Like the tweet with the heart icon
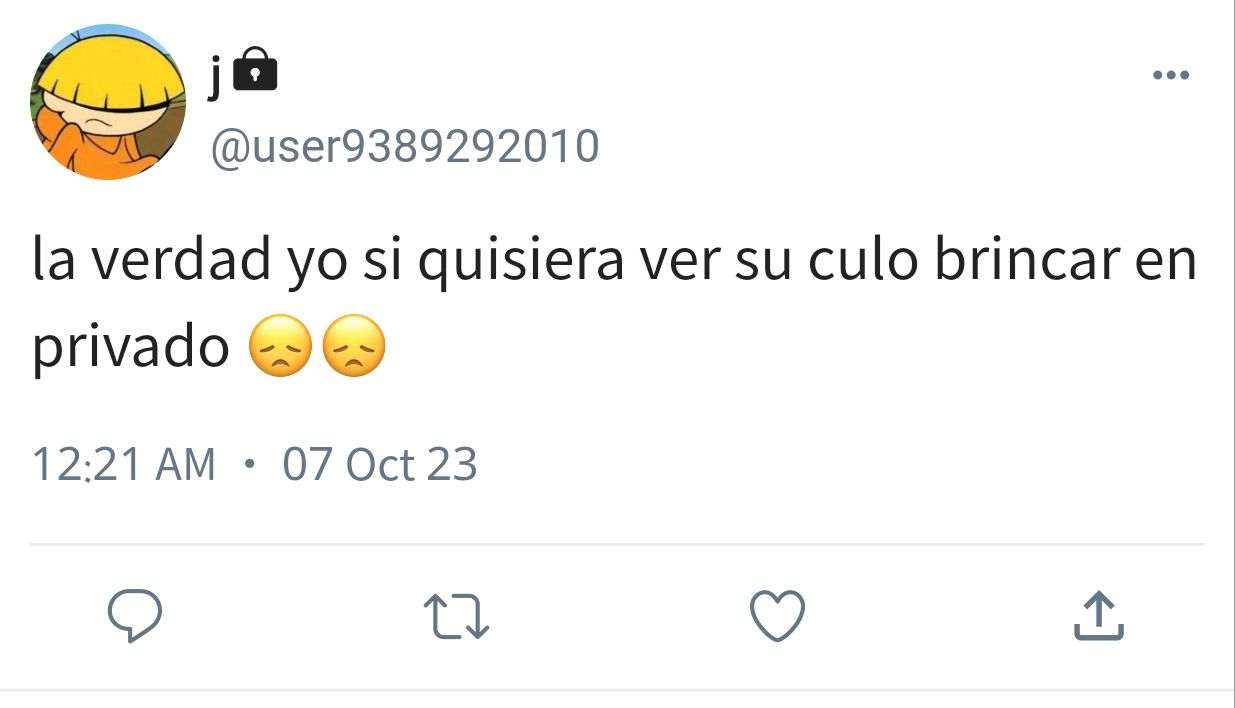This screenshot has width=1235, height=708. (x=777, y=615)
